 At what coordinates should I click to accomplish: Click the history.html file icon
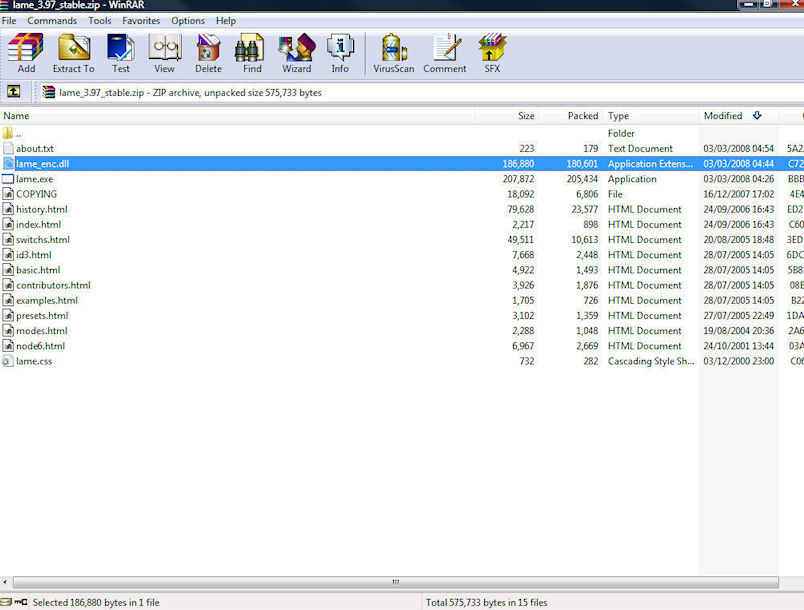(x=8, y=209)
